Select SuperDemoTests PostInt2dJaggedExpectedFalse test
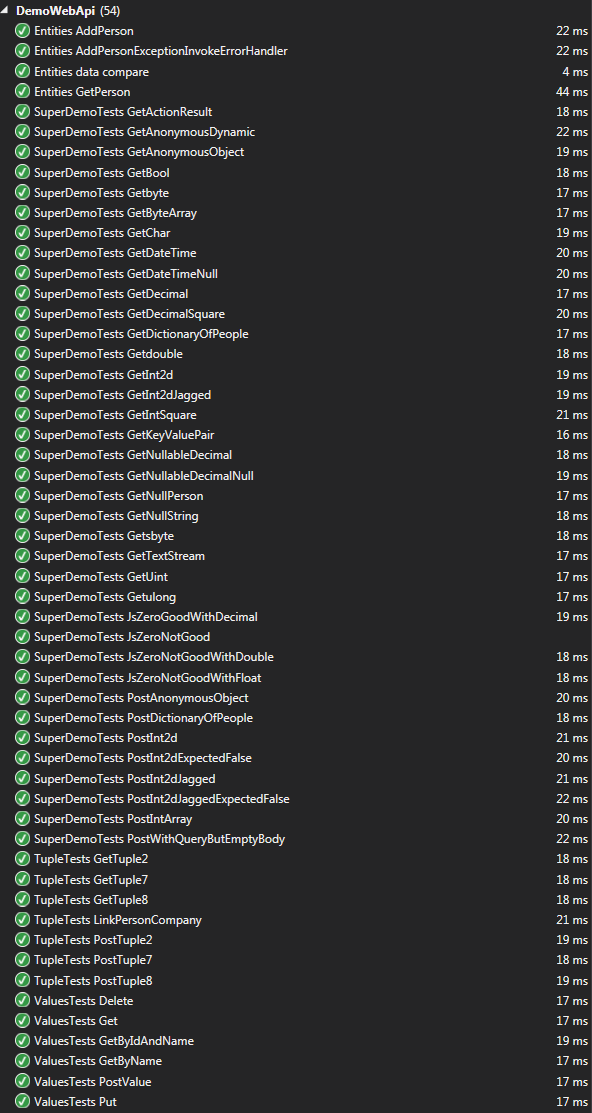This screenshot has width=592, height=1113. 296,799
